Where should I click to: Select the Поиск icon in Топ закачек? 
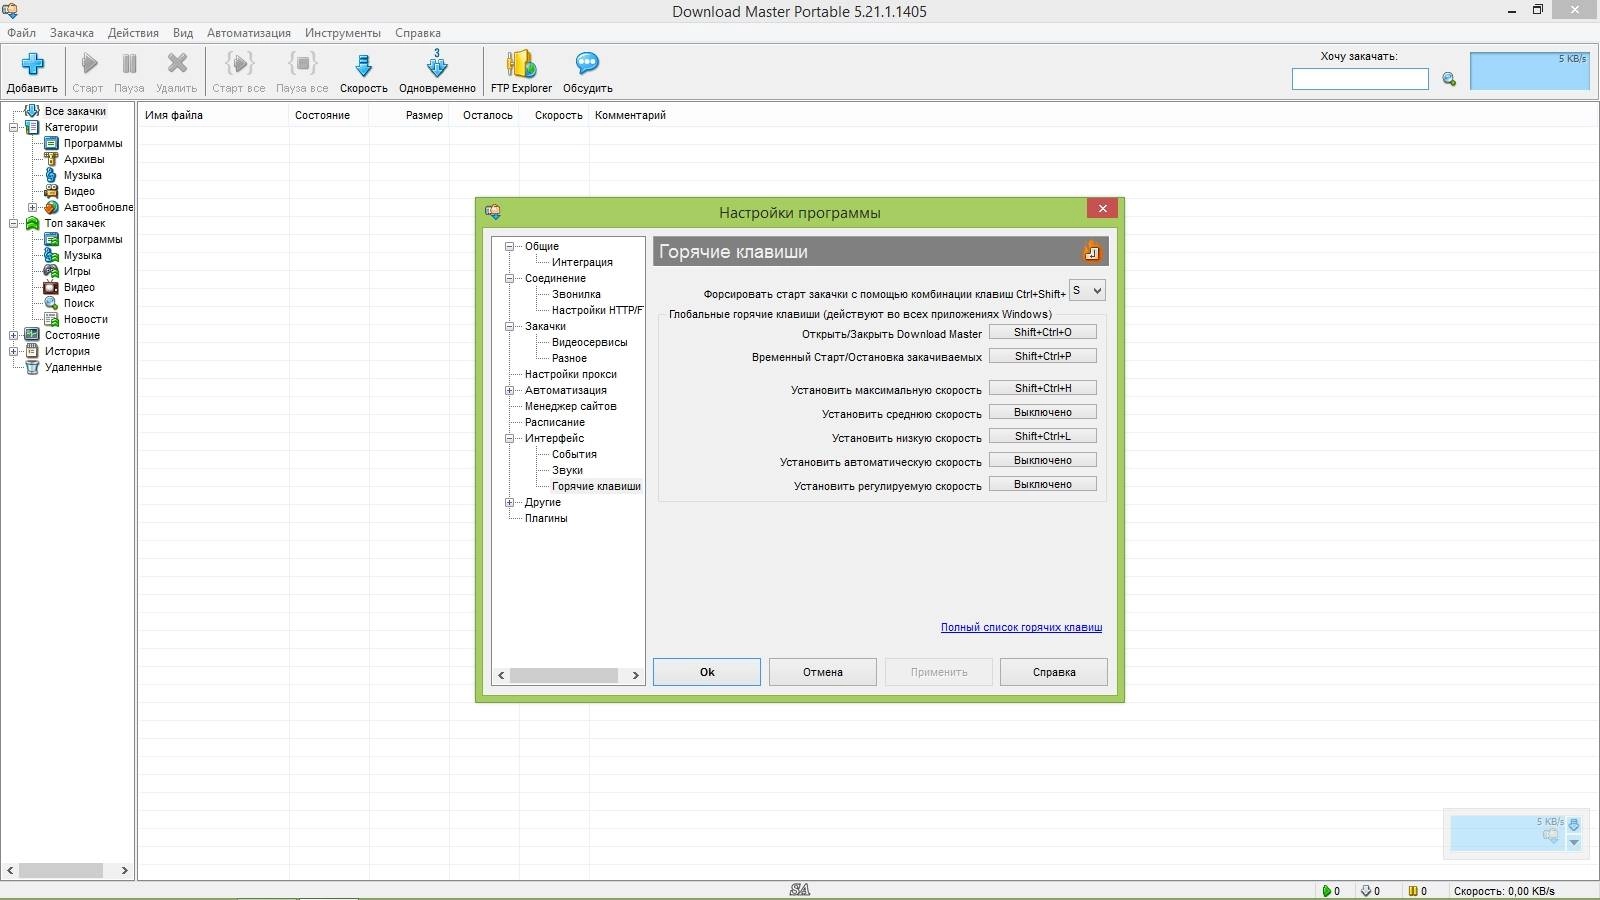click(x=51, y=303)
